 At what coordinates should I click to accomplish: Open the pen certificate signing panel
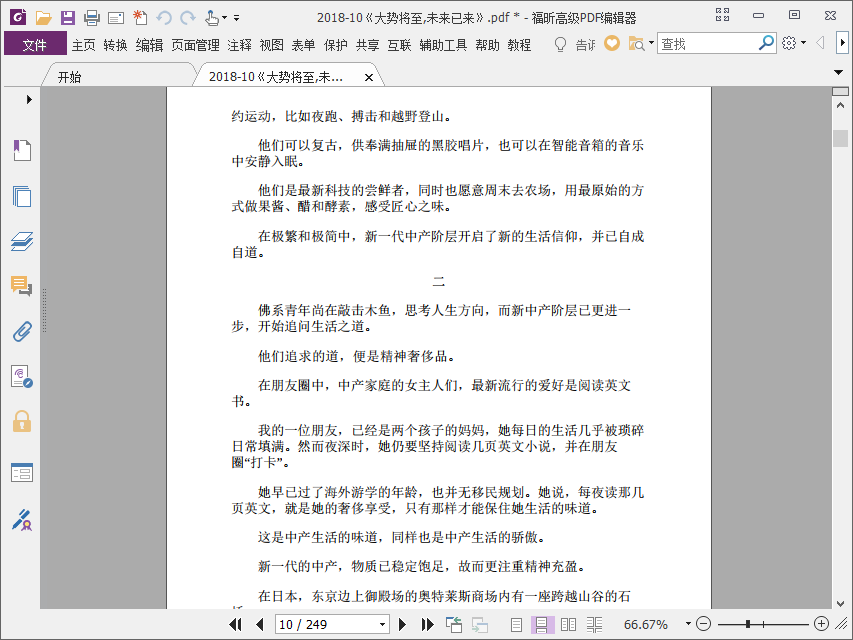22,520
